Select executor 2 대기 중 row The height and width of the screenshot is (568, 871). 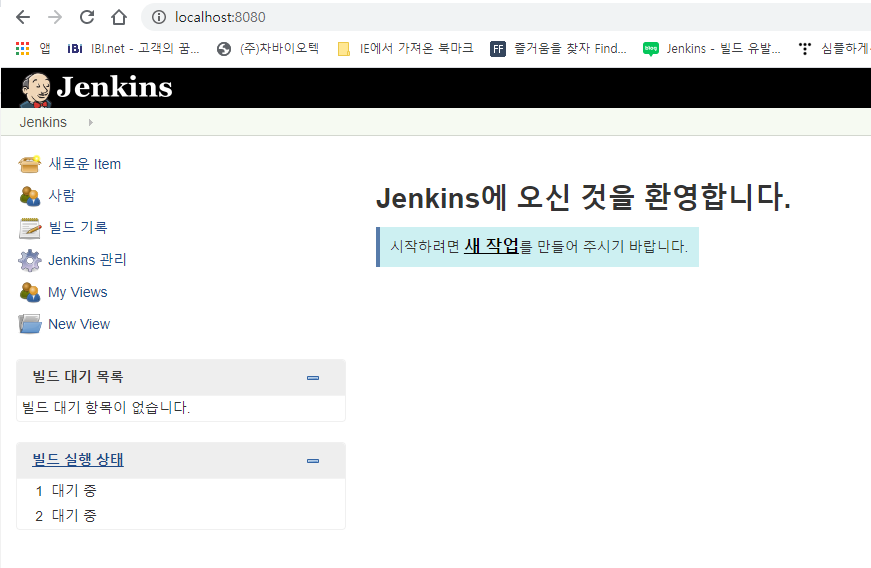(181, 516)
